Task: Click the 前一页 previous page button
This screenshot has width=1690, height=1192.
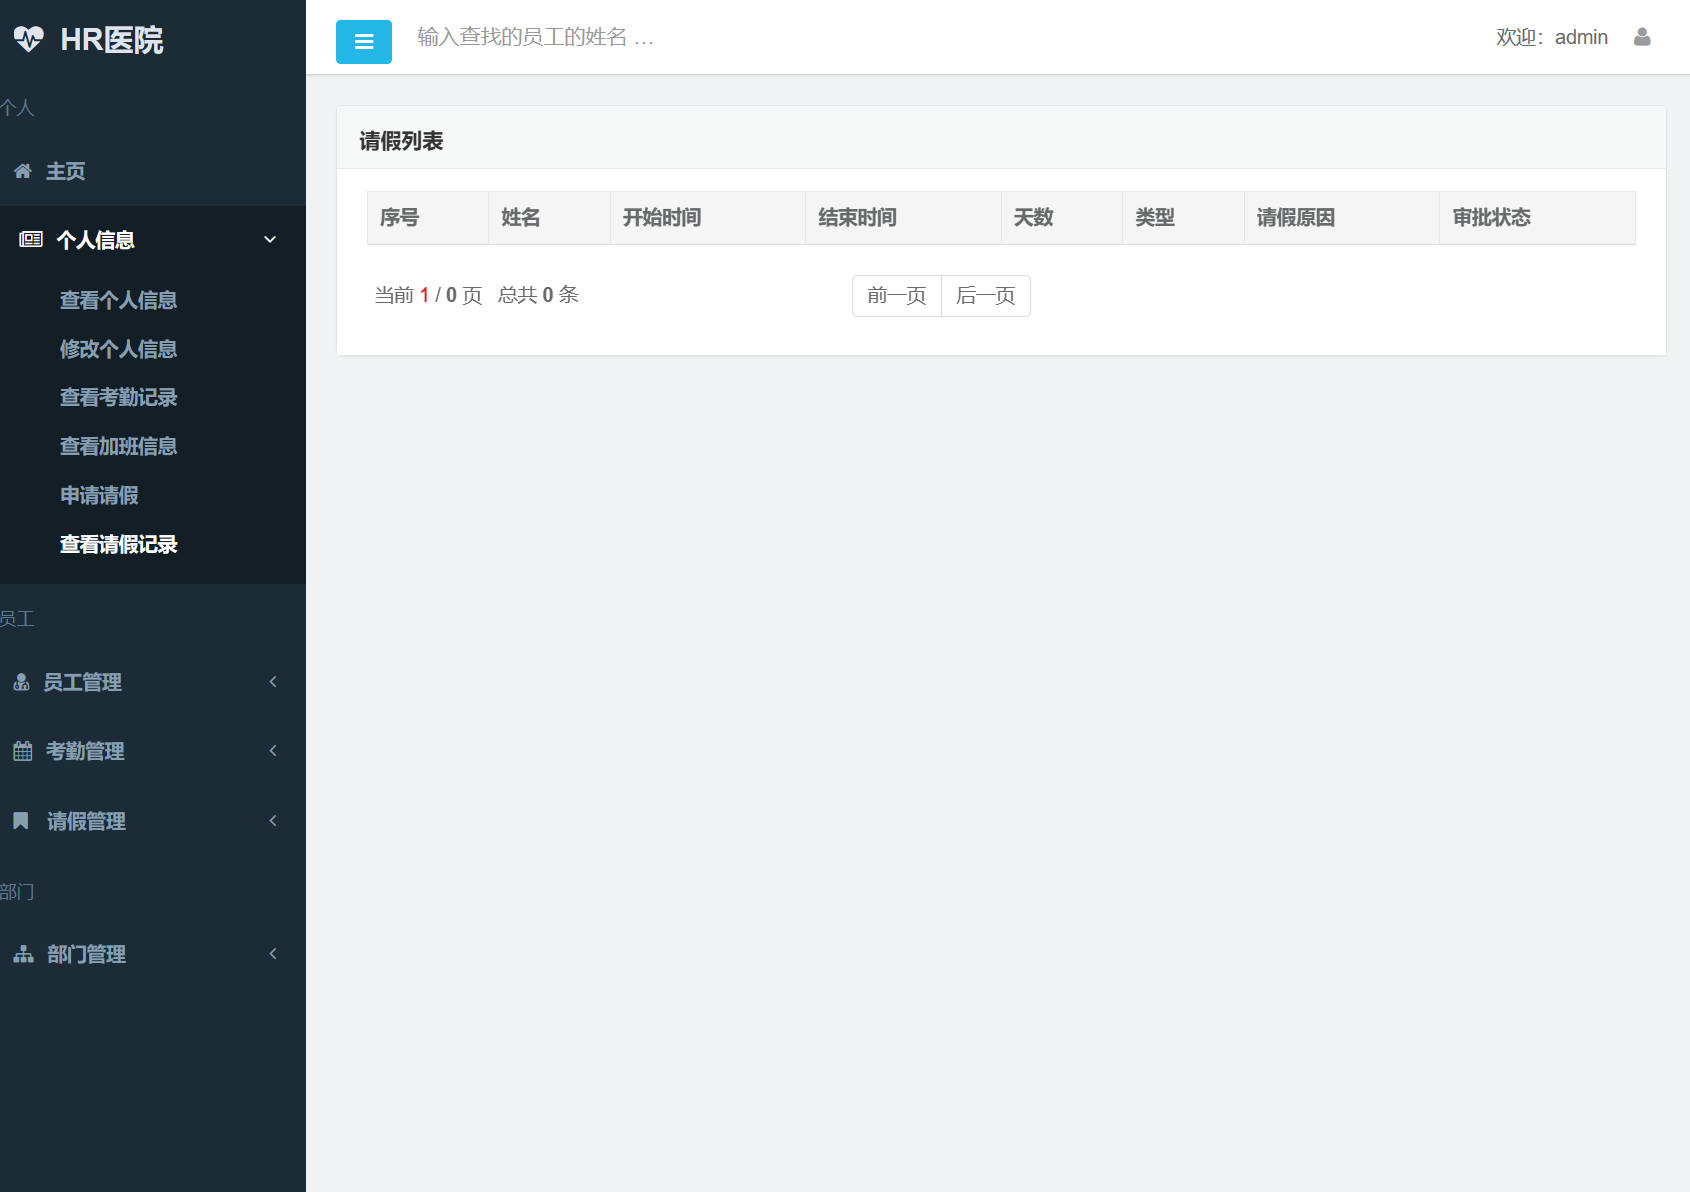Action: click(895, 296)
